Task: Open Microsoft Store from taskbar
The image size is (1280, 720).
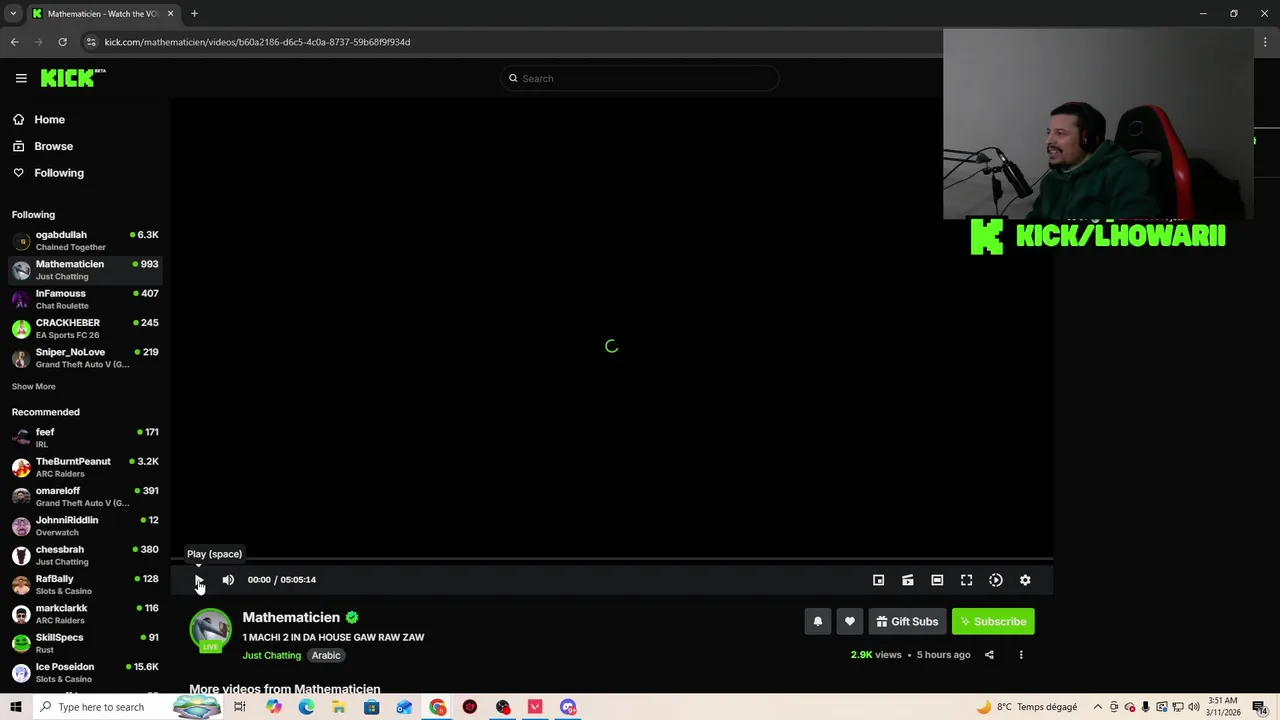Action: 371,707
